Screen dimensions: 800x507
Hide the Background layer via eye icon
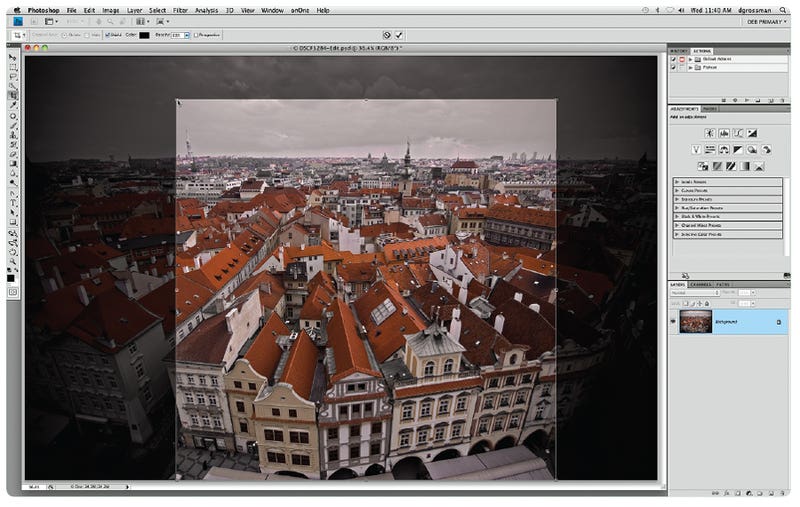coord(673,321)
